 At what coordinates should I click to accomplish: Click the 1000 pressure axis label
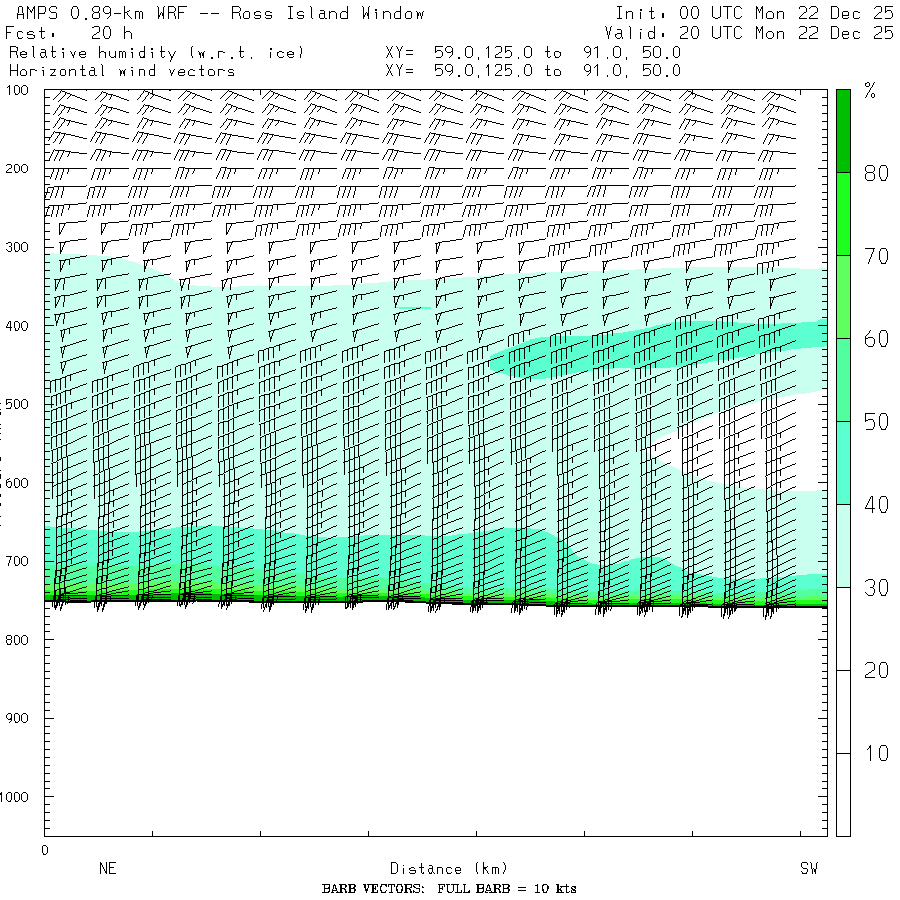click(x=14, y=797)
